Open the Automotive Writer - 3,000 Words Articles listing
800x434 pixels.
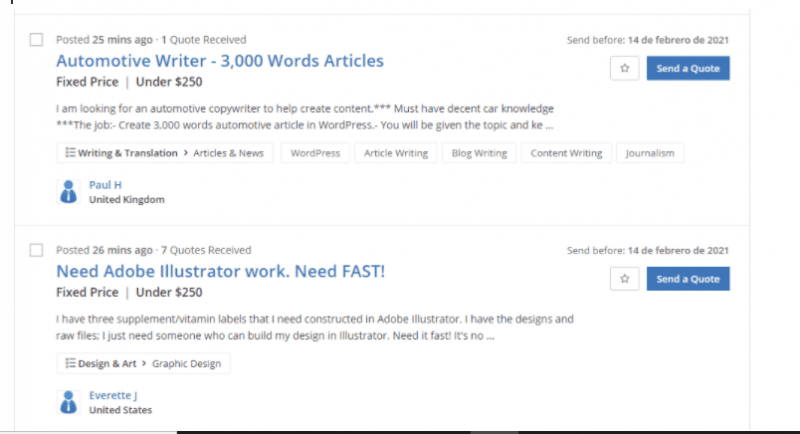tap(220, 61)
